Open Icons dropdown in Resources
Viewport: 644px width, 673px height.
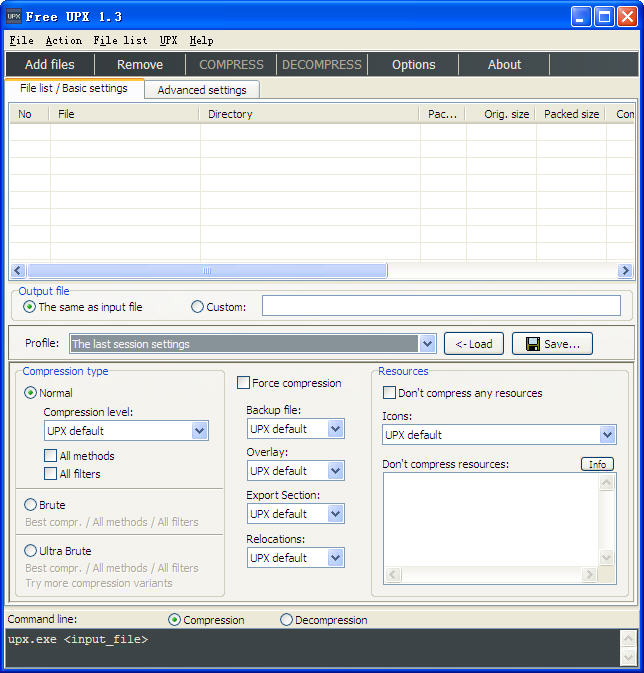click(607, 435)
